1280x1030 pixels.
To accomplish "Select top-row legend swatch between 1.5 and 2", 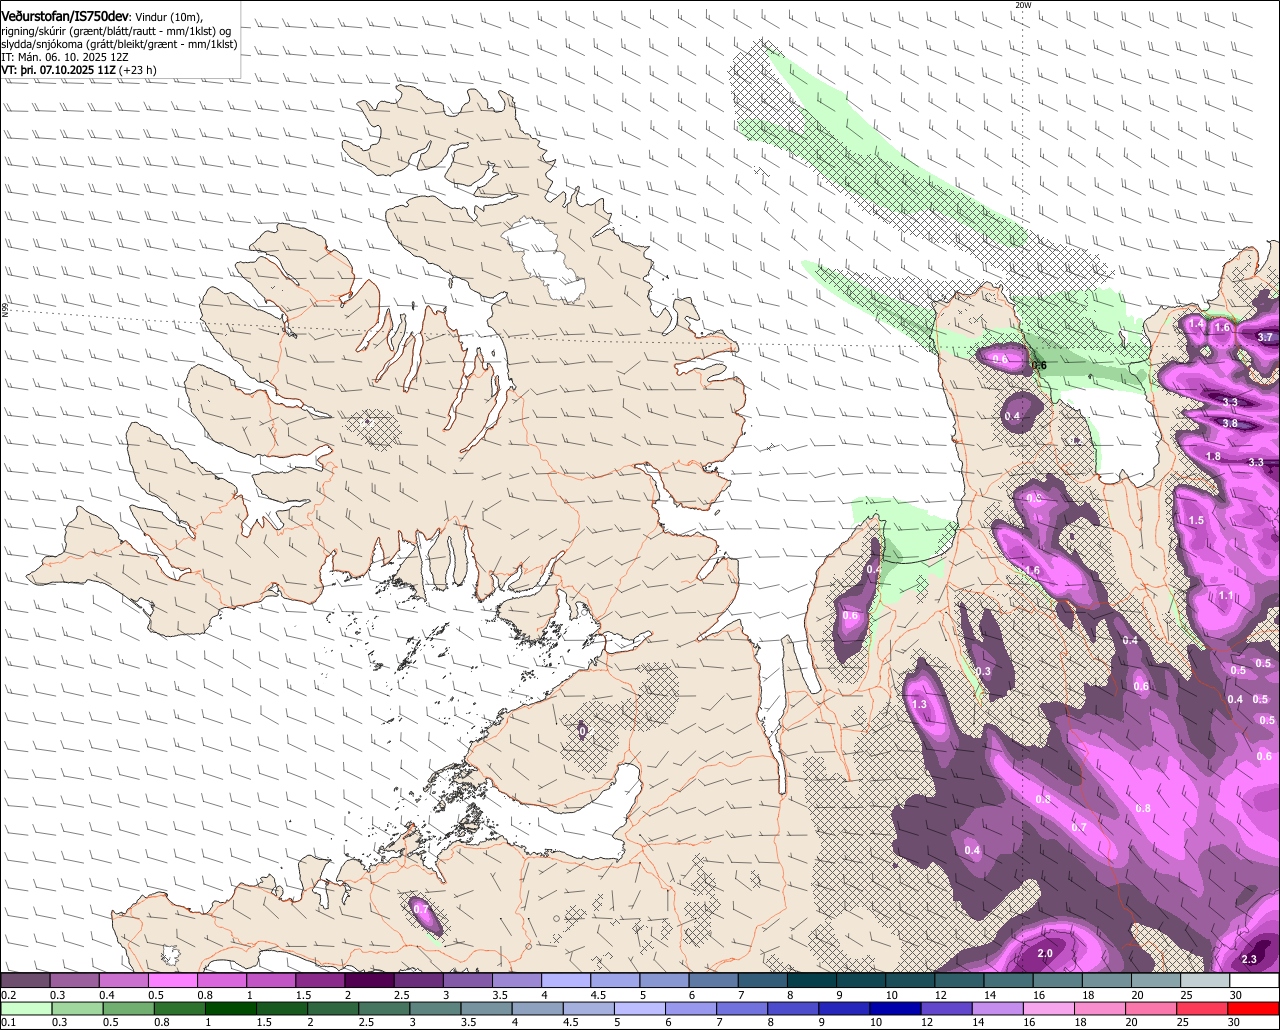I will click(x=320, y=980).
